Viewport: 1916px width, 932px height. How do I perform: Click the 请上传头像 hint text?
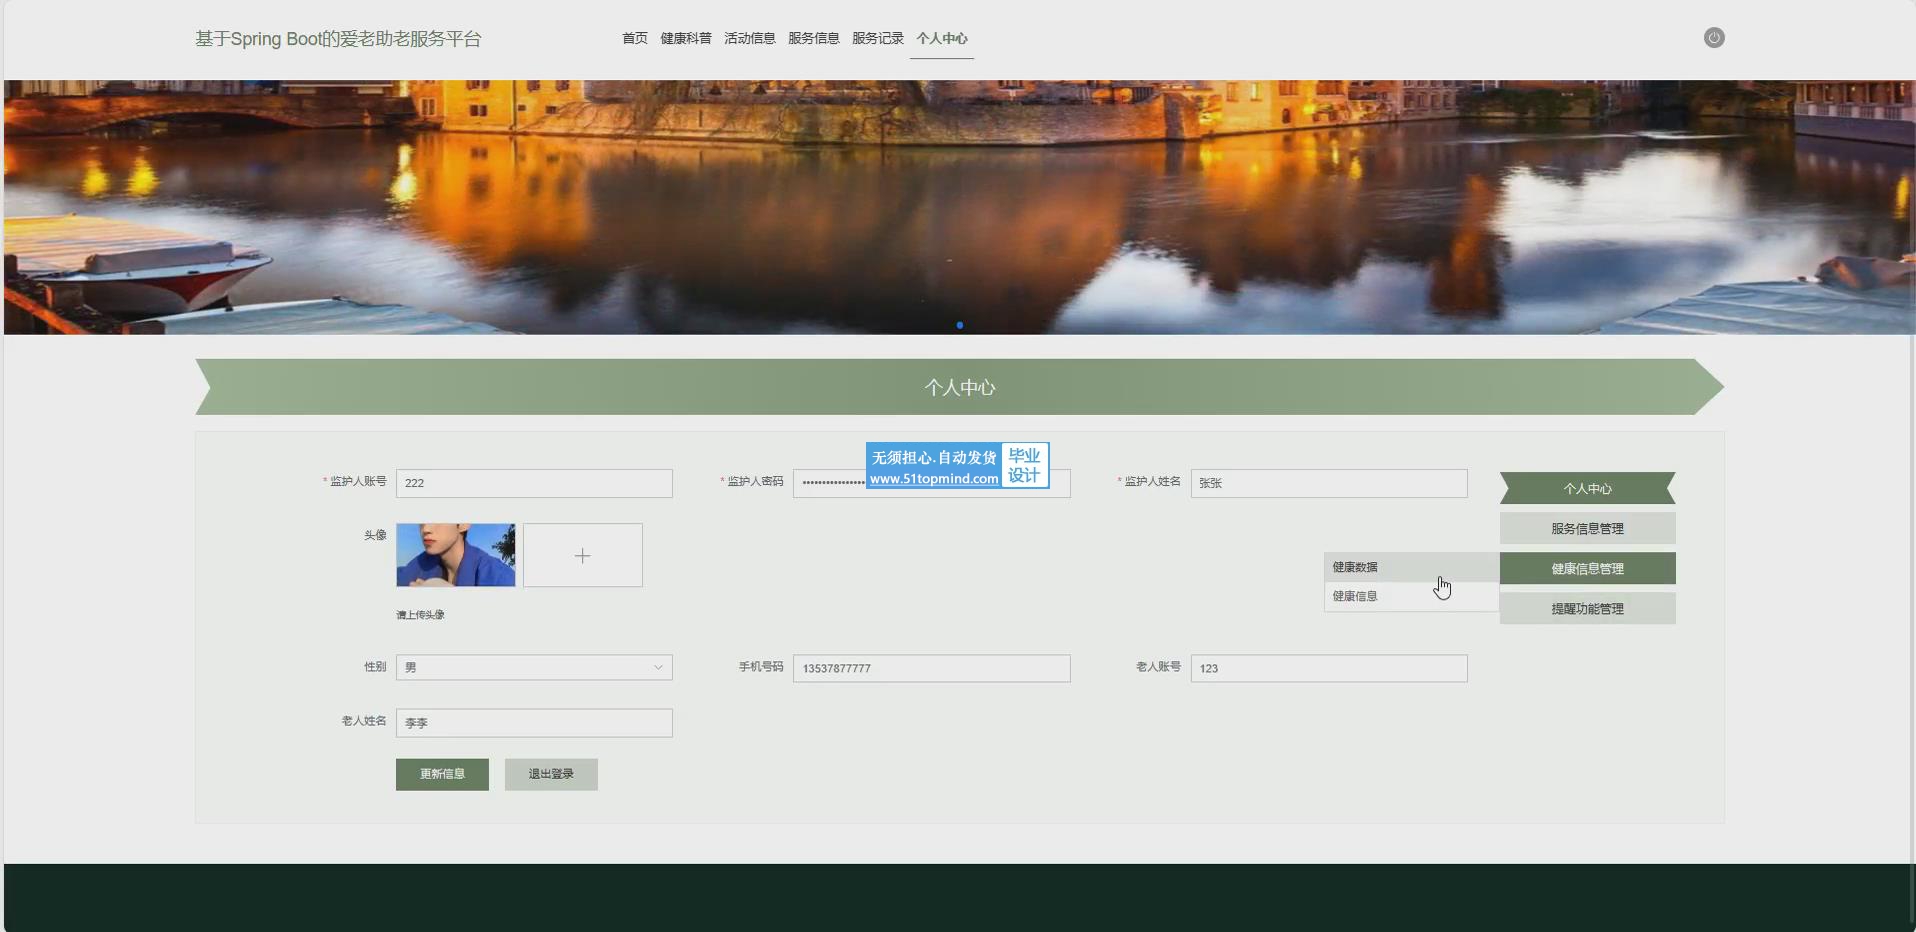[x=420, y=615]
